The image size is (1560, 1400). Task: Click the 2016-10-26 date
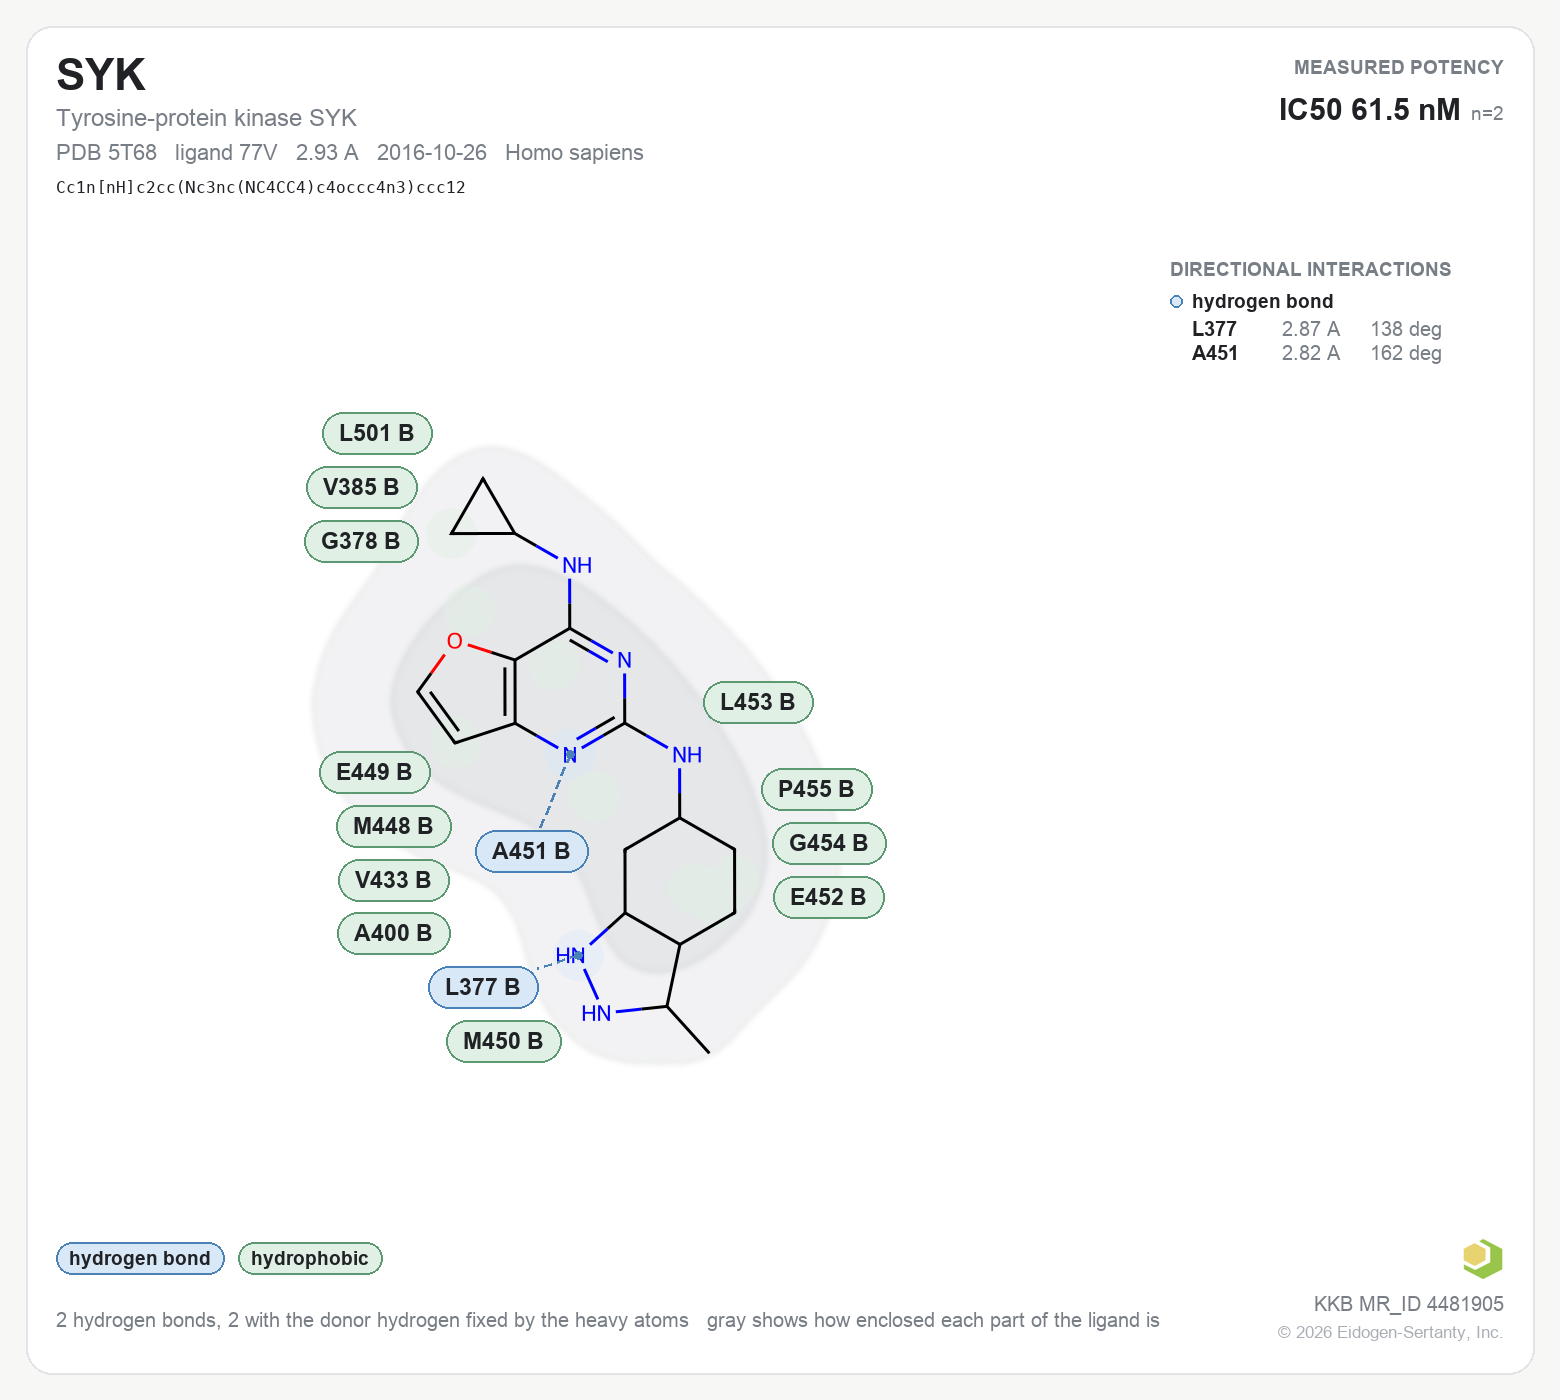(432, 152)
